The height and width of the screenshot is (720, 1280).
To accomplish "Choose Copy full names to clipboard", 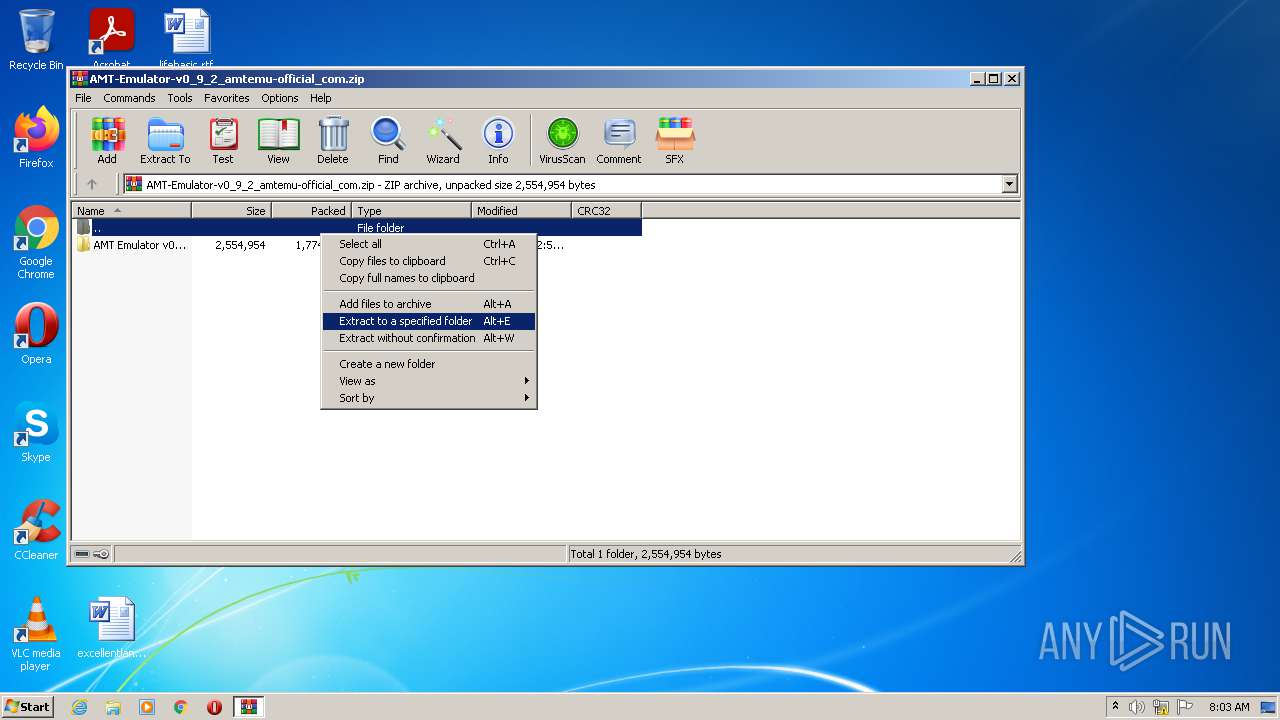I will (x=429, y=278).
